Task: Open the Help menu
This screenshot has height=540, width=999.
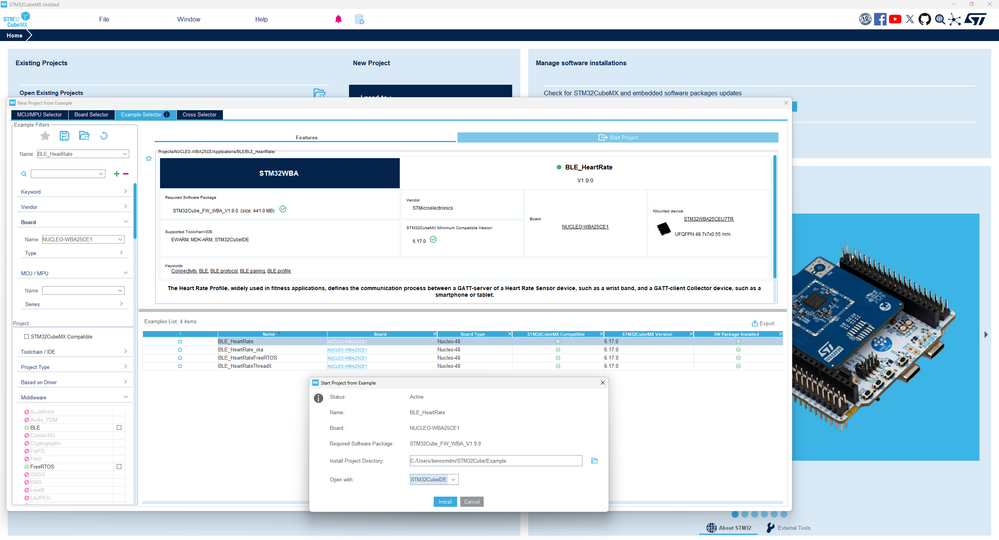Action: (261, 19)
